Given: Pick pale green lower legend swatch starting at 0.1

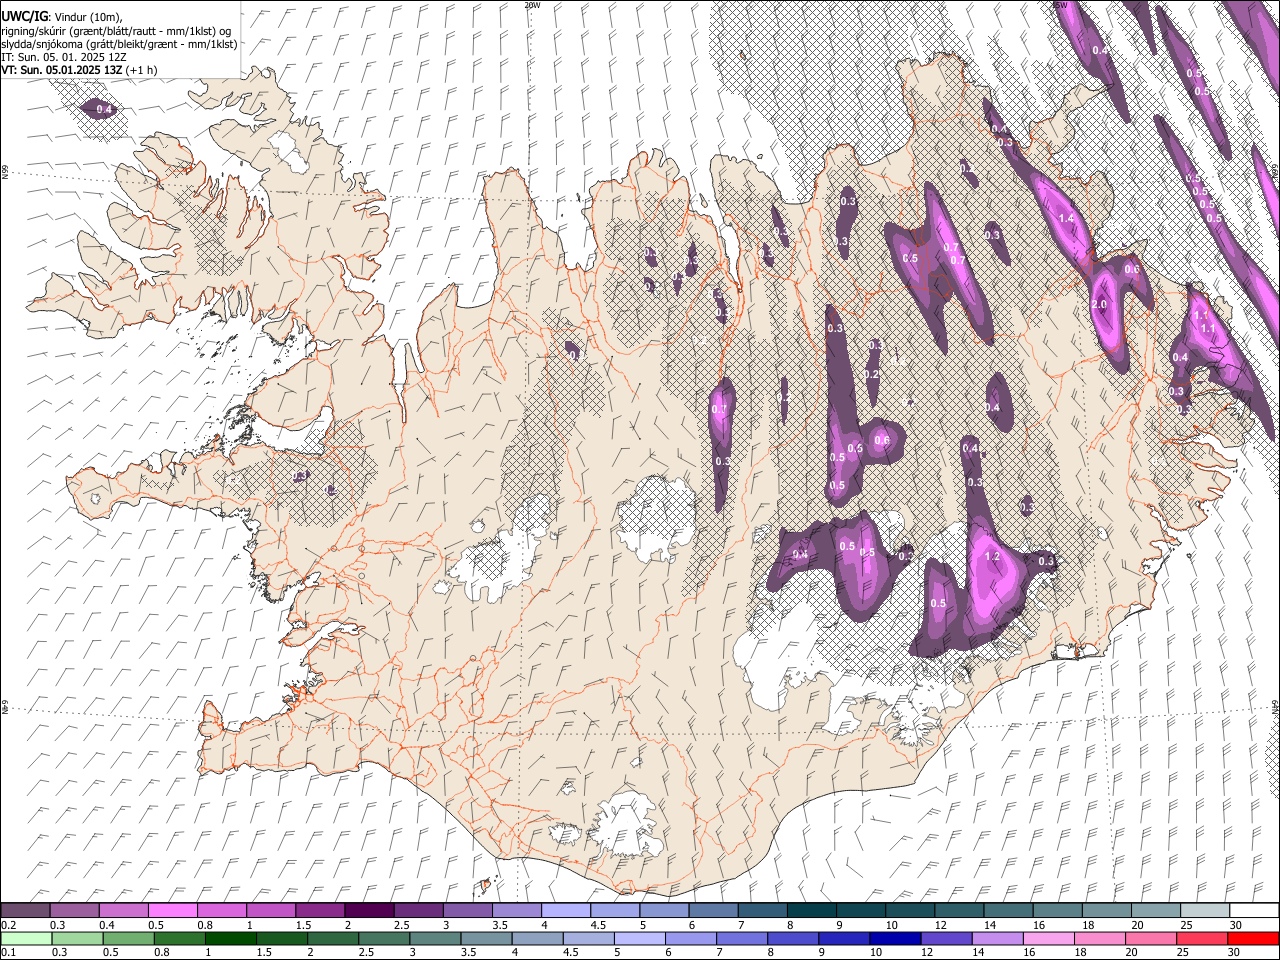Looking at the screenshot, I should click(x=25, y=938).
